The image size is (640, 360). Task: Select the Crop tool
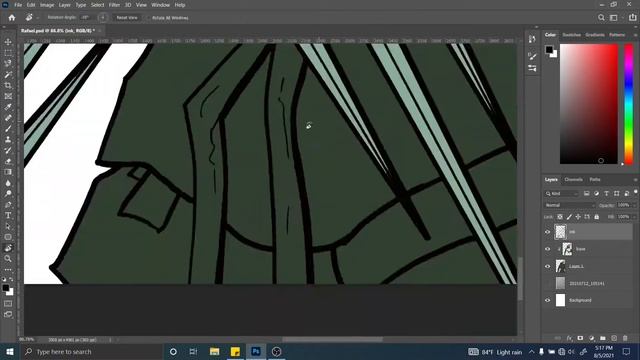[8, 85]
